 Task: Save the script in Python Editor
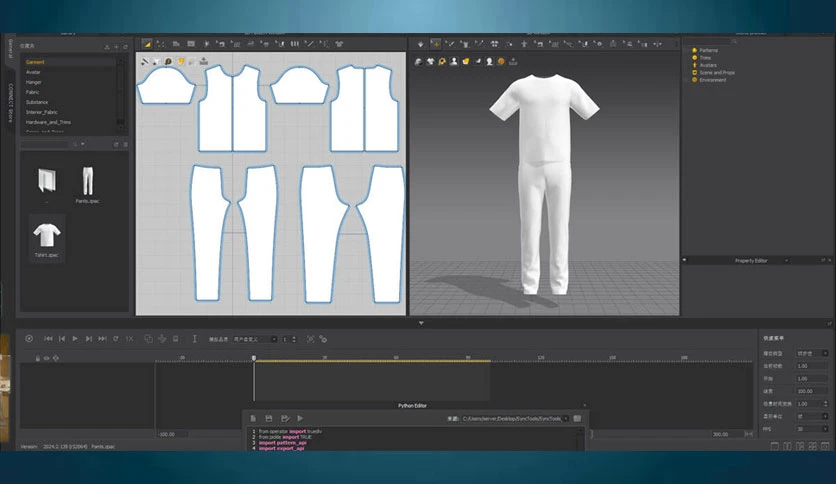[269, 418]
